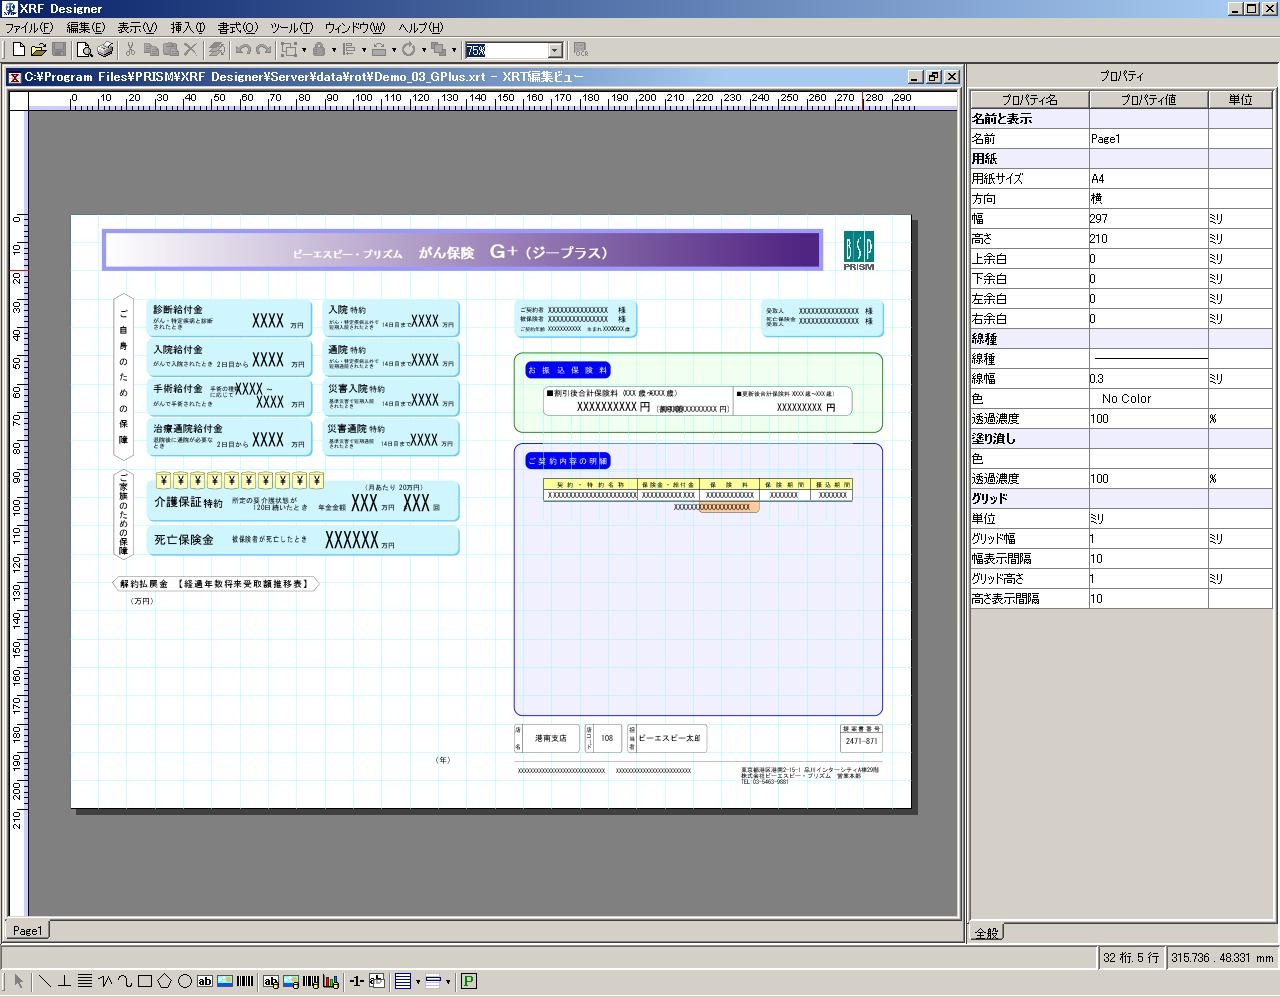Viewport: 1280px width, 998px height.
Task: Select the Ellipse circle tool
Action: click(185, 981)
